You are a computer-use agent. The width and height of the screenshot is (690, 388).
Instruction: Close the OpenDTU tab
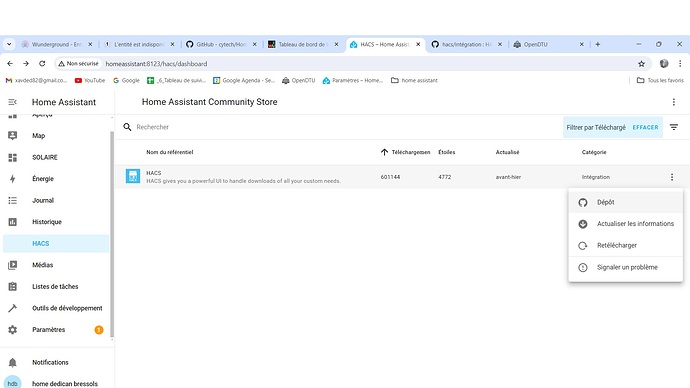click(581, 44)
